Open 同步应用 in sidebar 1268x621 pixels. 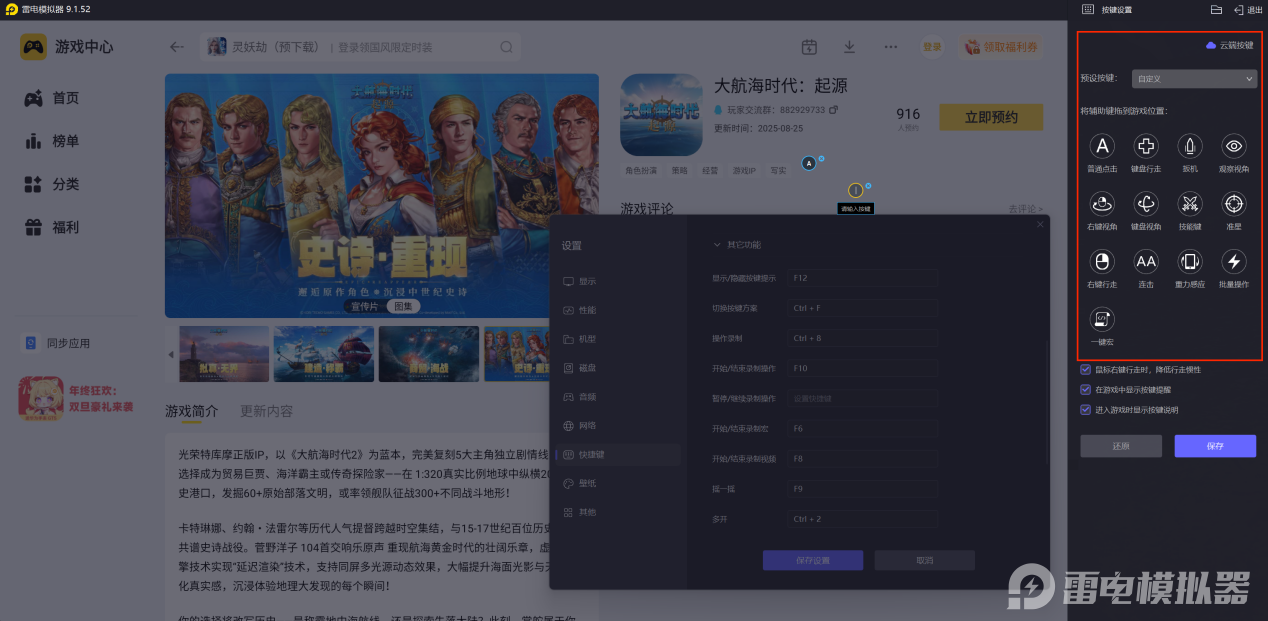(57, 343)
